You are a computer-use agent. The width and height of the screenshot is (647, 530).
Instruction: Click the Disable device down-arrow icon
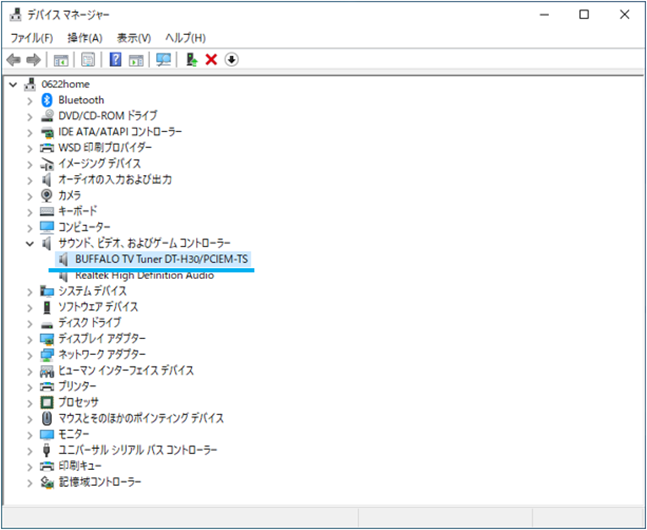[231, 60]
